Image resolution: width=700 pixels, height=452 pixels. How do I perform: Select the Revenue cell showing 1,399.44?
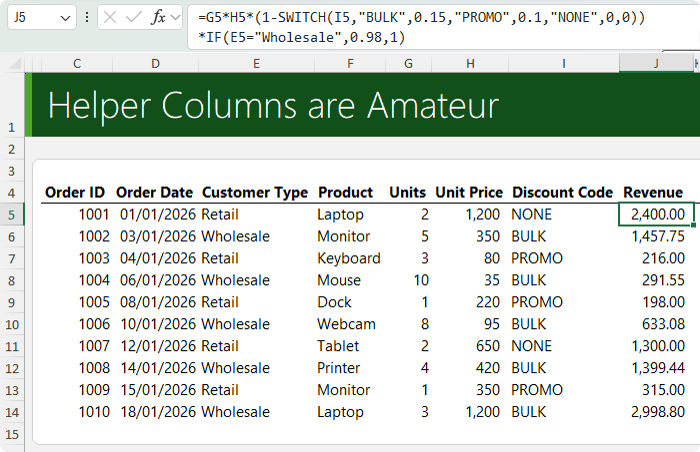(656, 368)
